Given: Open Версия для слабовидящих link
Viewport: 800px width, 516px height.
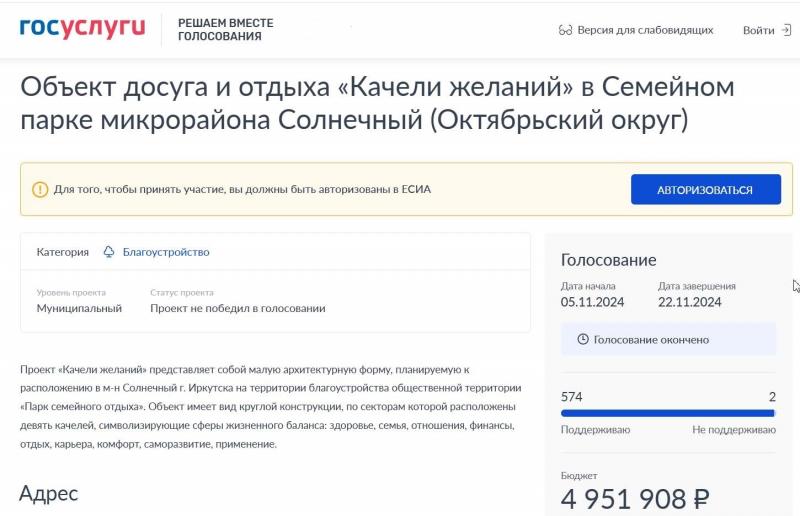Looking at the screenshot, I should (645, 30).
